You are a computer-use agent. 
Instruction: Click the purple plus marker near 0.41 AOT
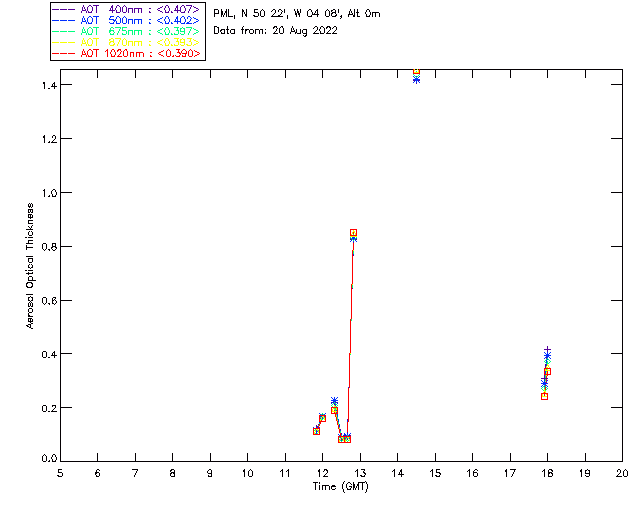(x=547, y=350)
